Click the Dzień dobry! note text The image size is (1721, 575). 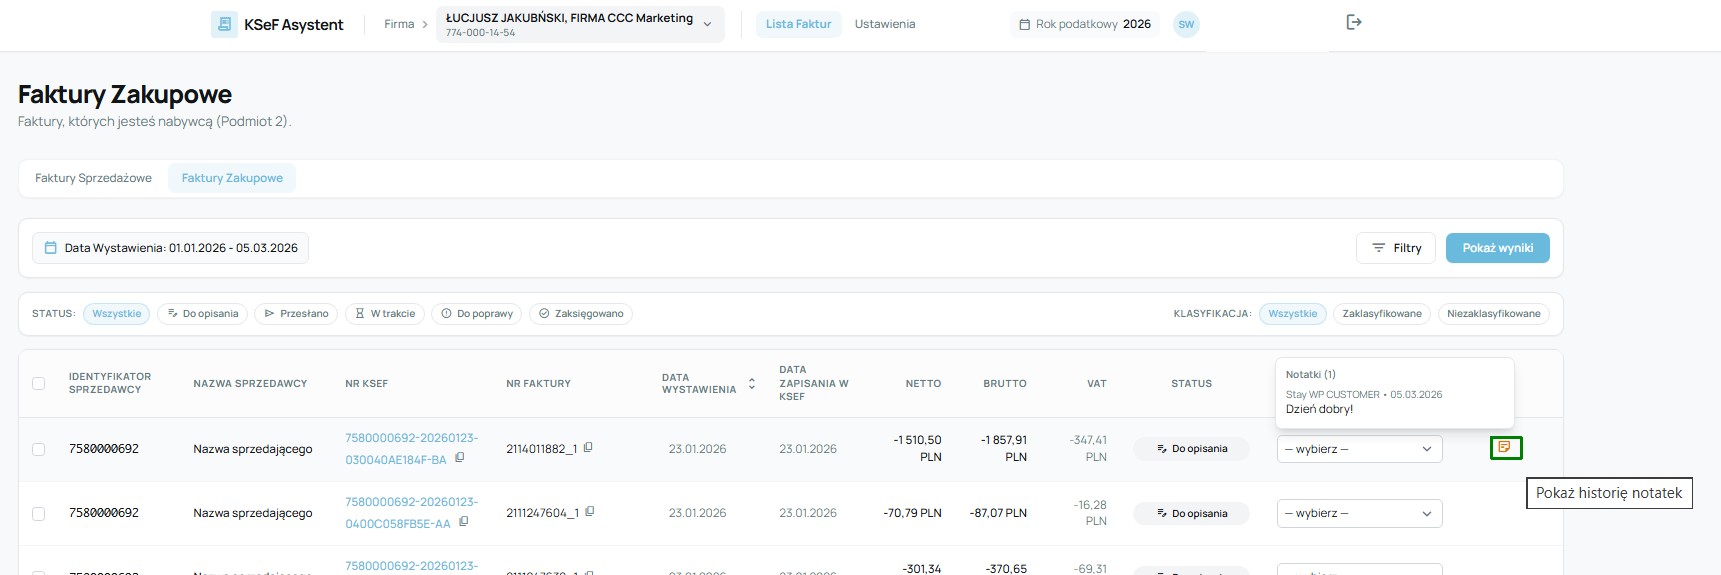pos(1319,409)
